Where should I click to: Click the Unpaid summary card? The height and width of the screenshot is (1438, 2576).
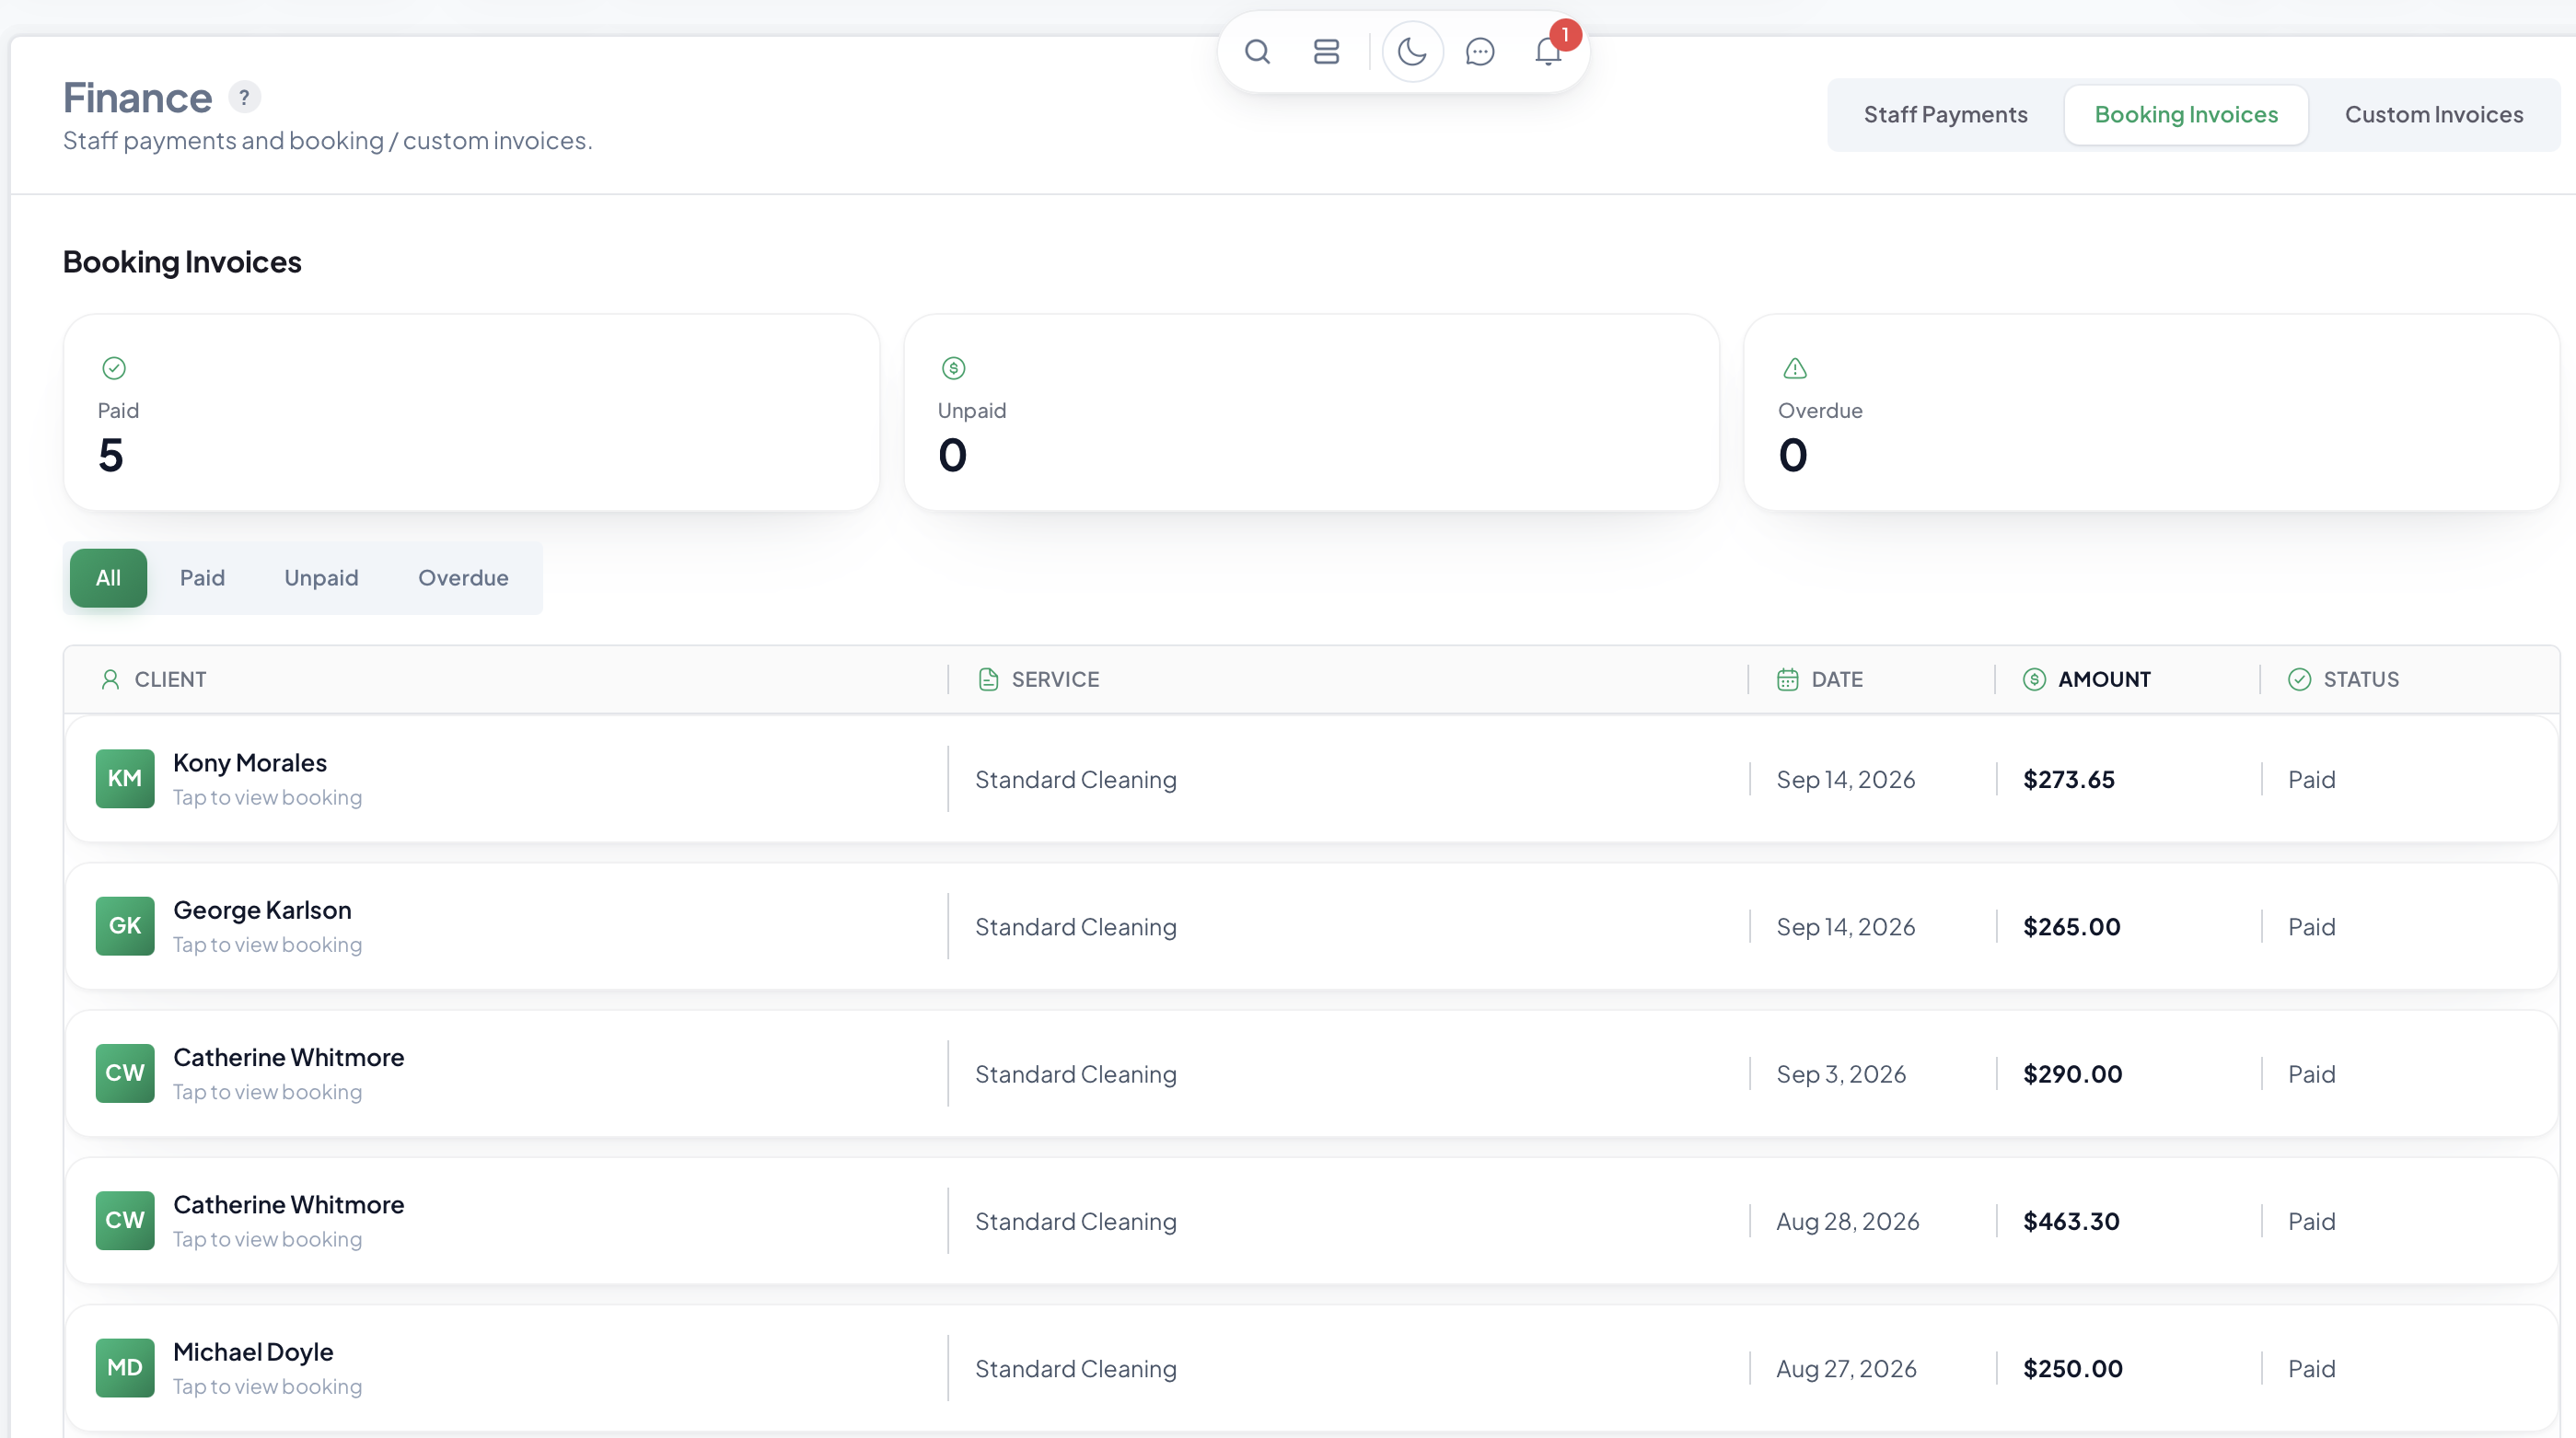(x=1311, y=412)
